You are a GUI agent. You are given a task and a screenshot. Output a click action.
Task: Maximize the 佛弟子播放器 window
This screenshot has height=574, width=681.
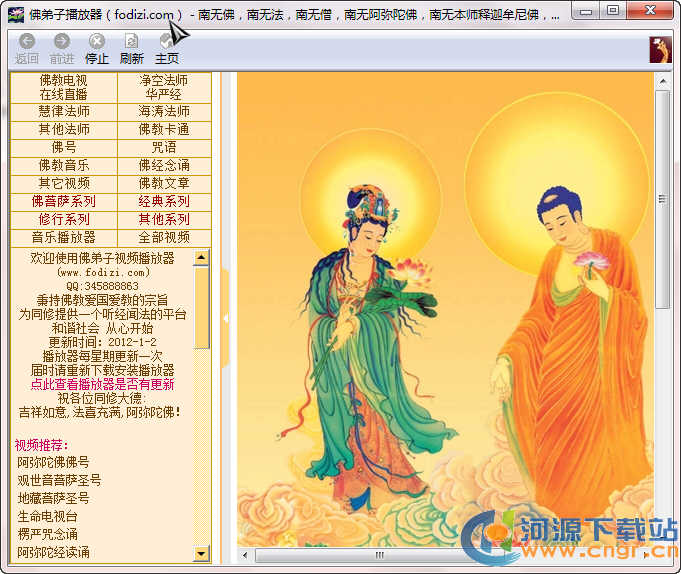613,11
